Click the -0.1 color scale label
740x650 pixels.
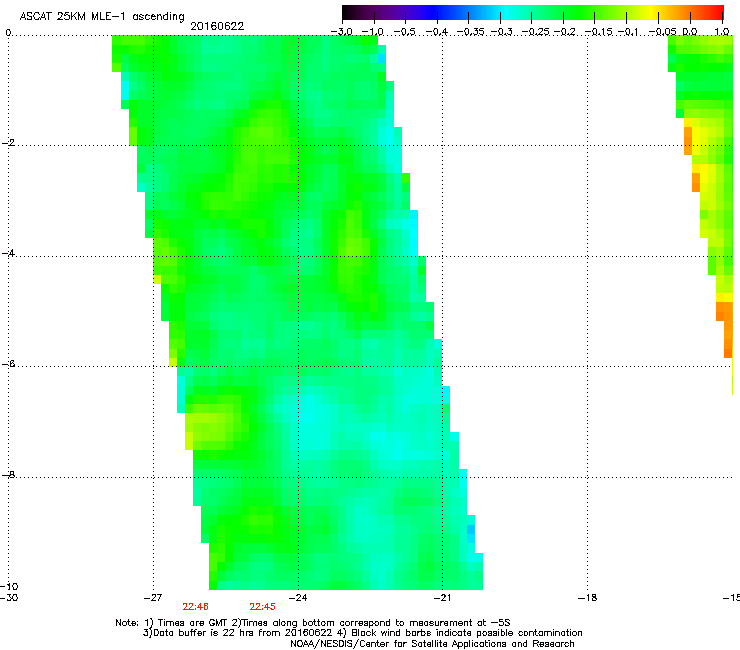[628, 32]
